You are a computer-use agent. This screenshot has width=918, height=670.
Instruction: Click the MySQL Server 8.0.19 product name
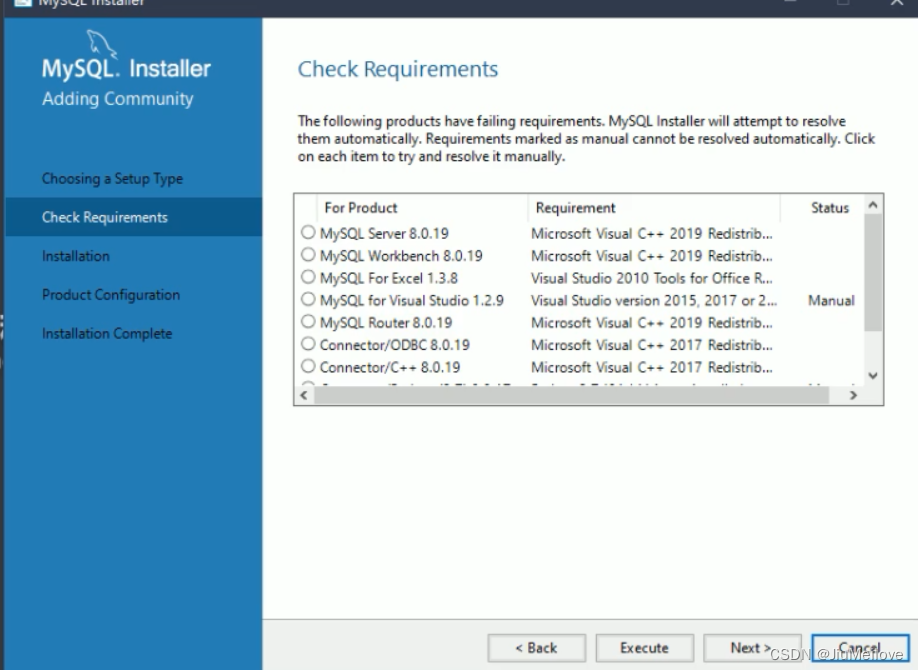tap(384, 234)
